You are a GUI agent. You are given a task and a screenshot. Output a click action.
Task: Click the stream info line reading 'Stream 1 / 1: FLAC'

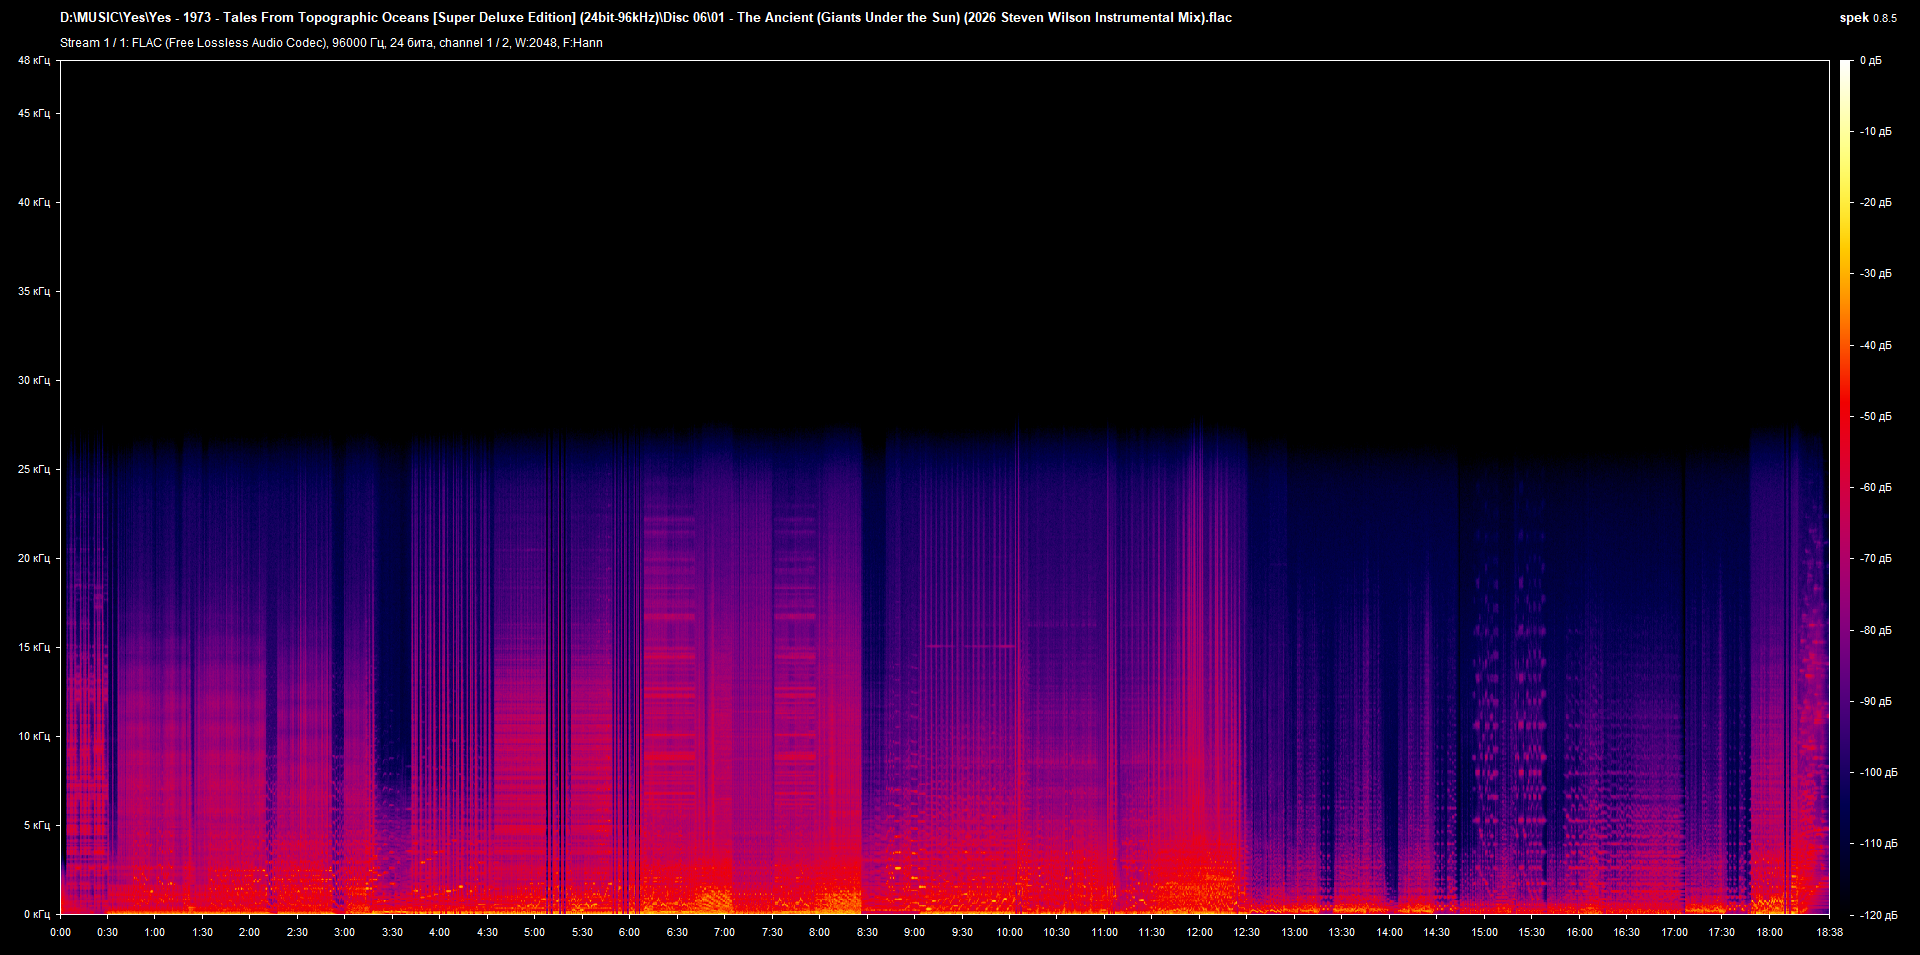click(x=331, y=43)
